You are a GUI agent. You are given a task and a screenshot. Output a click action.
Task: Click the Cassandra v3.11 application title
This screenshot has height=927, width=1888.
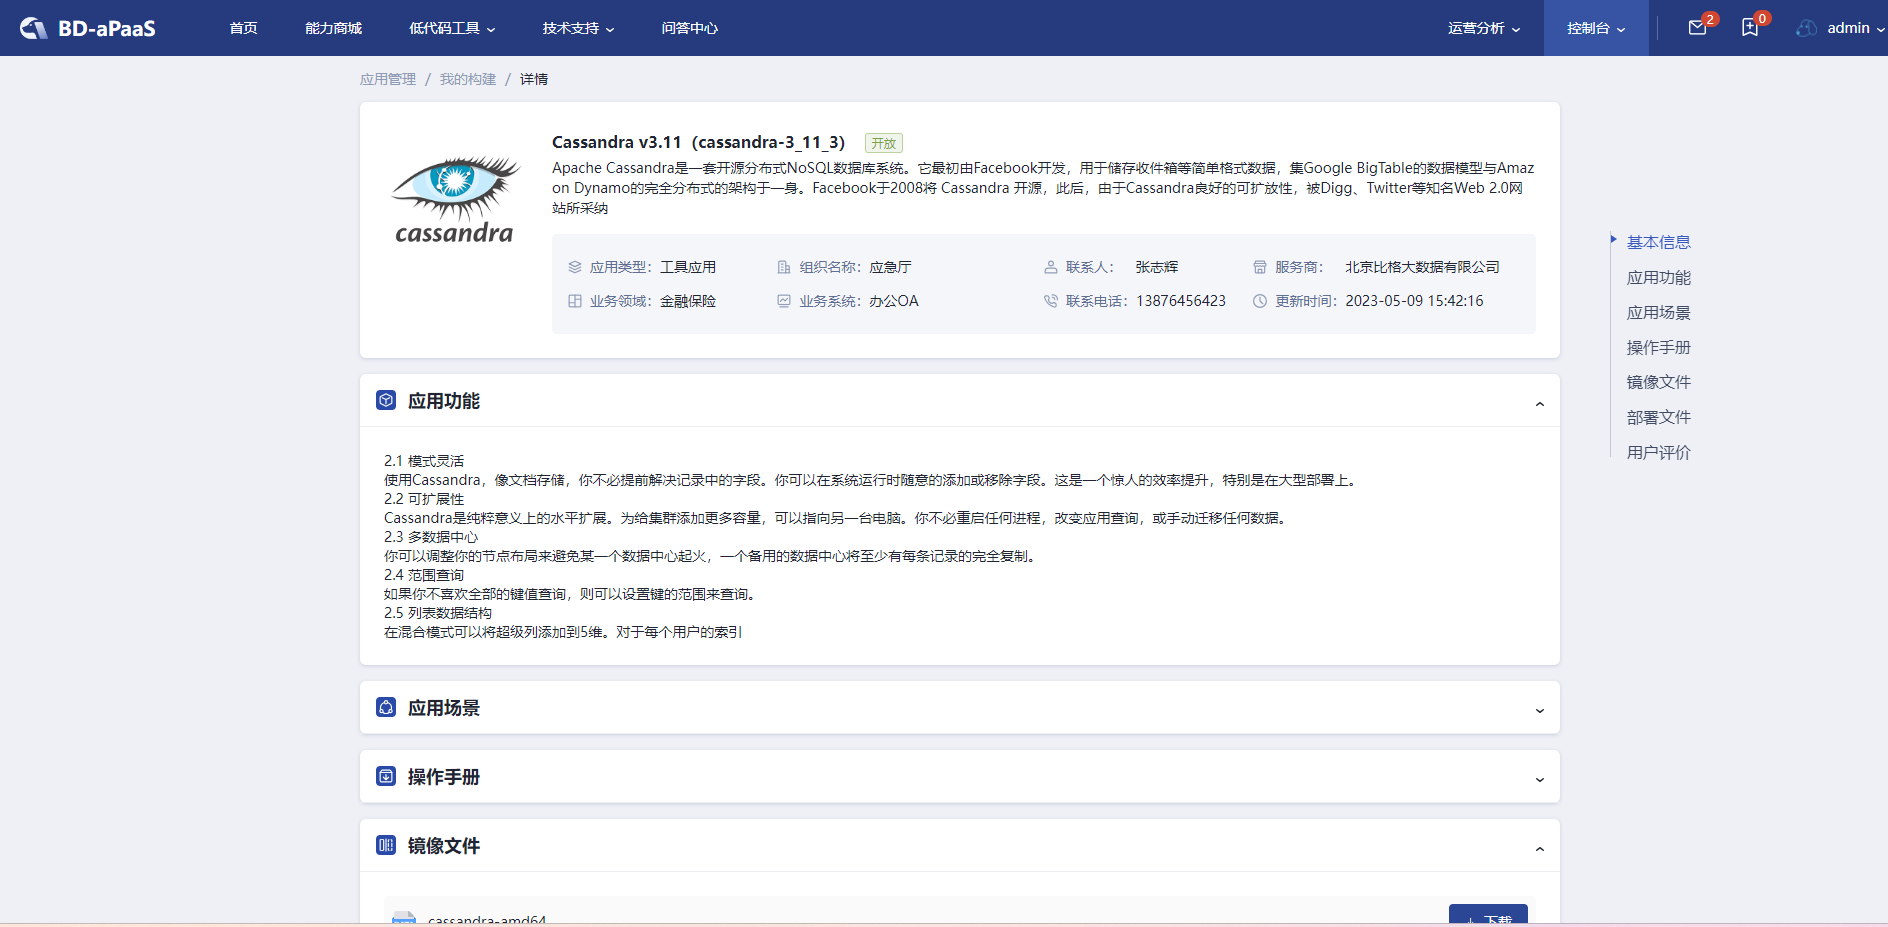click(698, 142)
